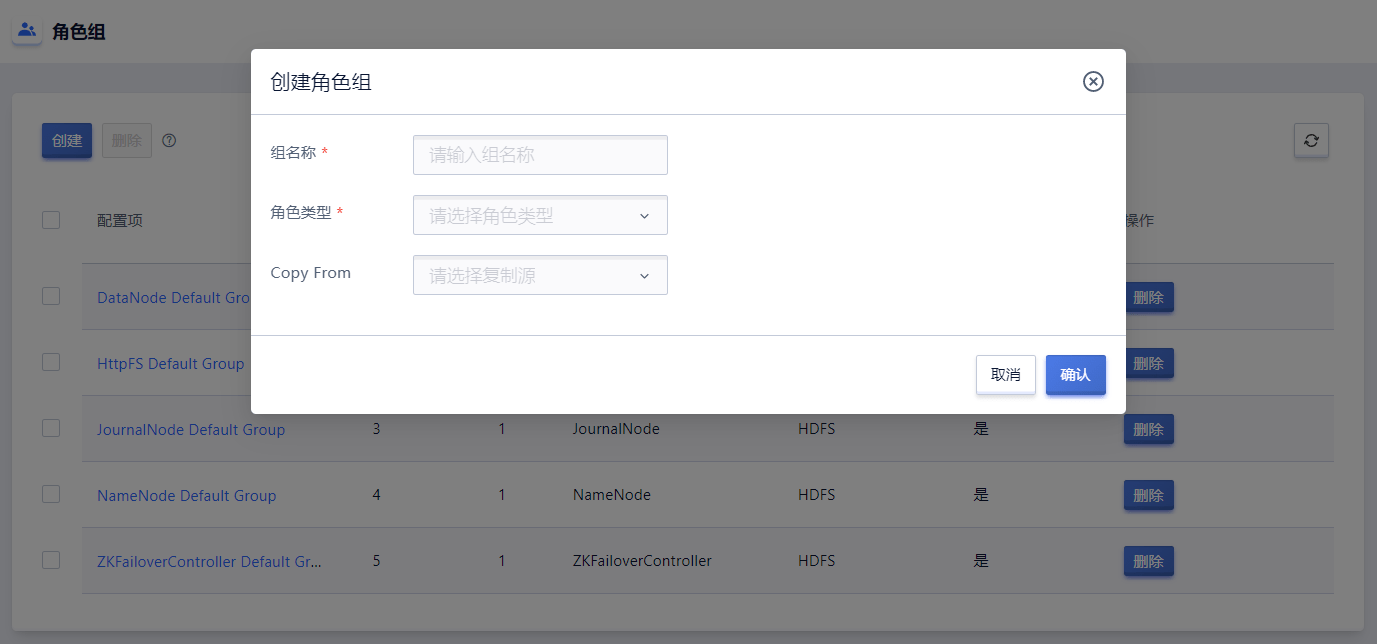Click the ZKFailoverController role type cell
The height and width of the screenshot is (644, 1377).
coord(642,561)
